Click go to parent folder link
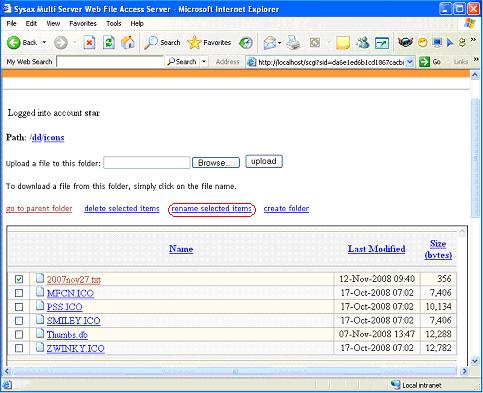Image resolution: width=483 pixels, height=393 pixels. point(39,208)
